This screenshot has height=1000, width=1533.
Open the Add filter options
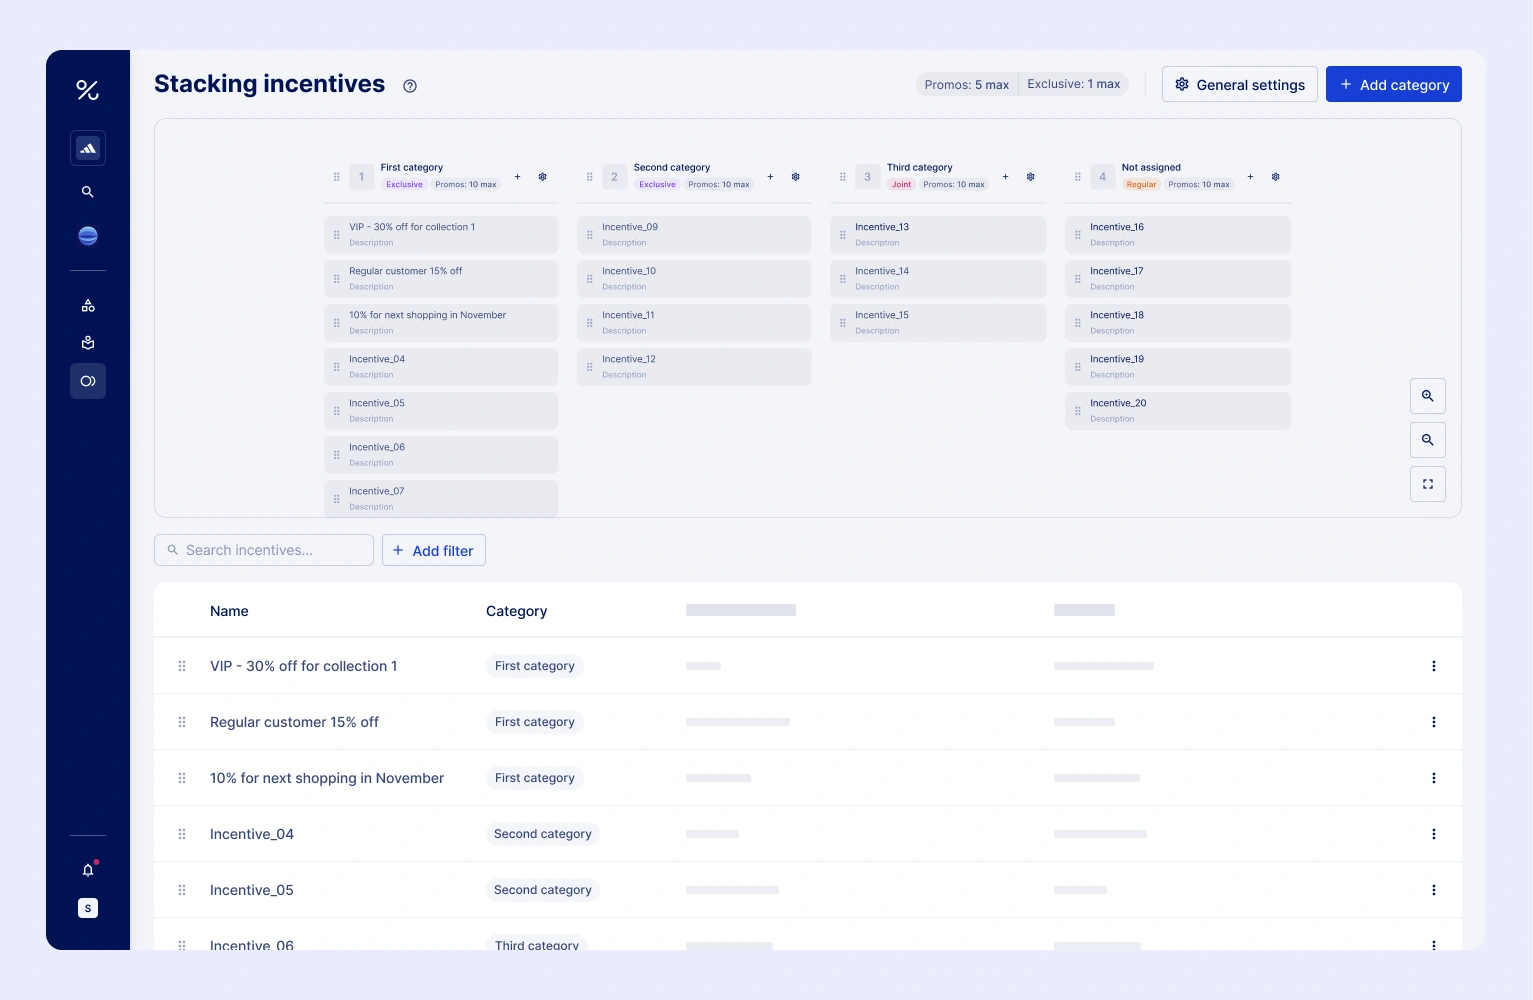point(433,550)
